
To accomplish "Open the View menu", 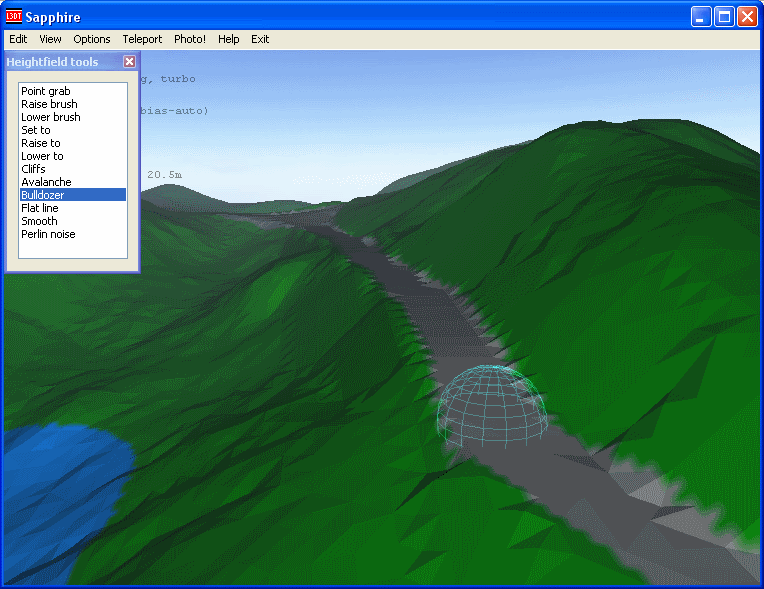I will coord(50,39).
